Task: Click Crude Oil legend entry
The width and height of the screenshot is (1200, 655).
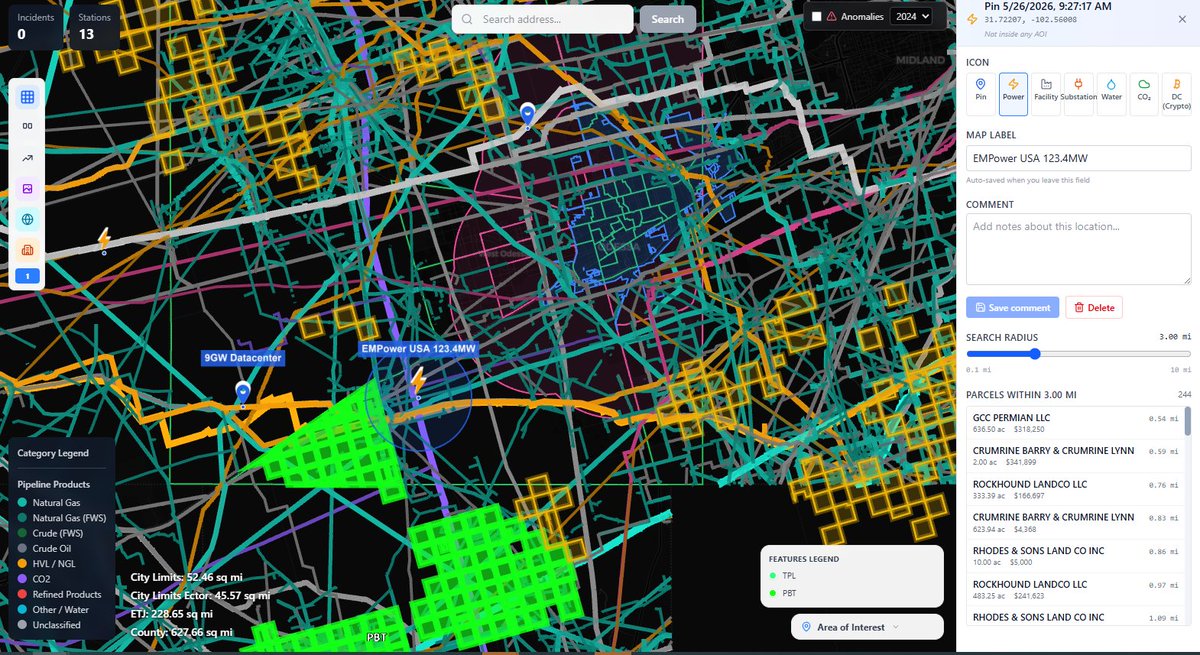Action: [45, 548]
